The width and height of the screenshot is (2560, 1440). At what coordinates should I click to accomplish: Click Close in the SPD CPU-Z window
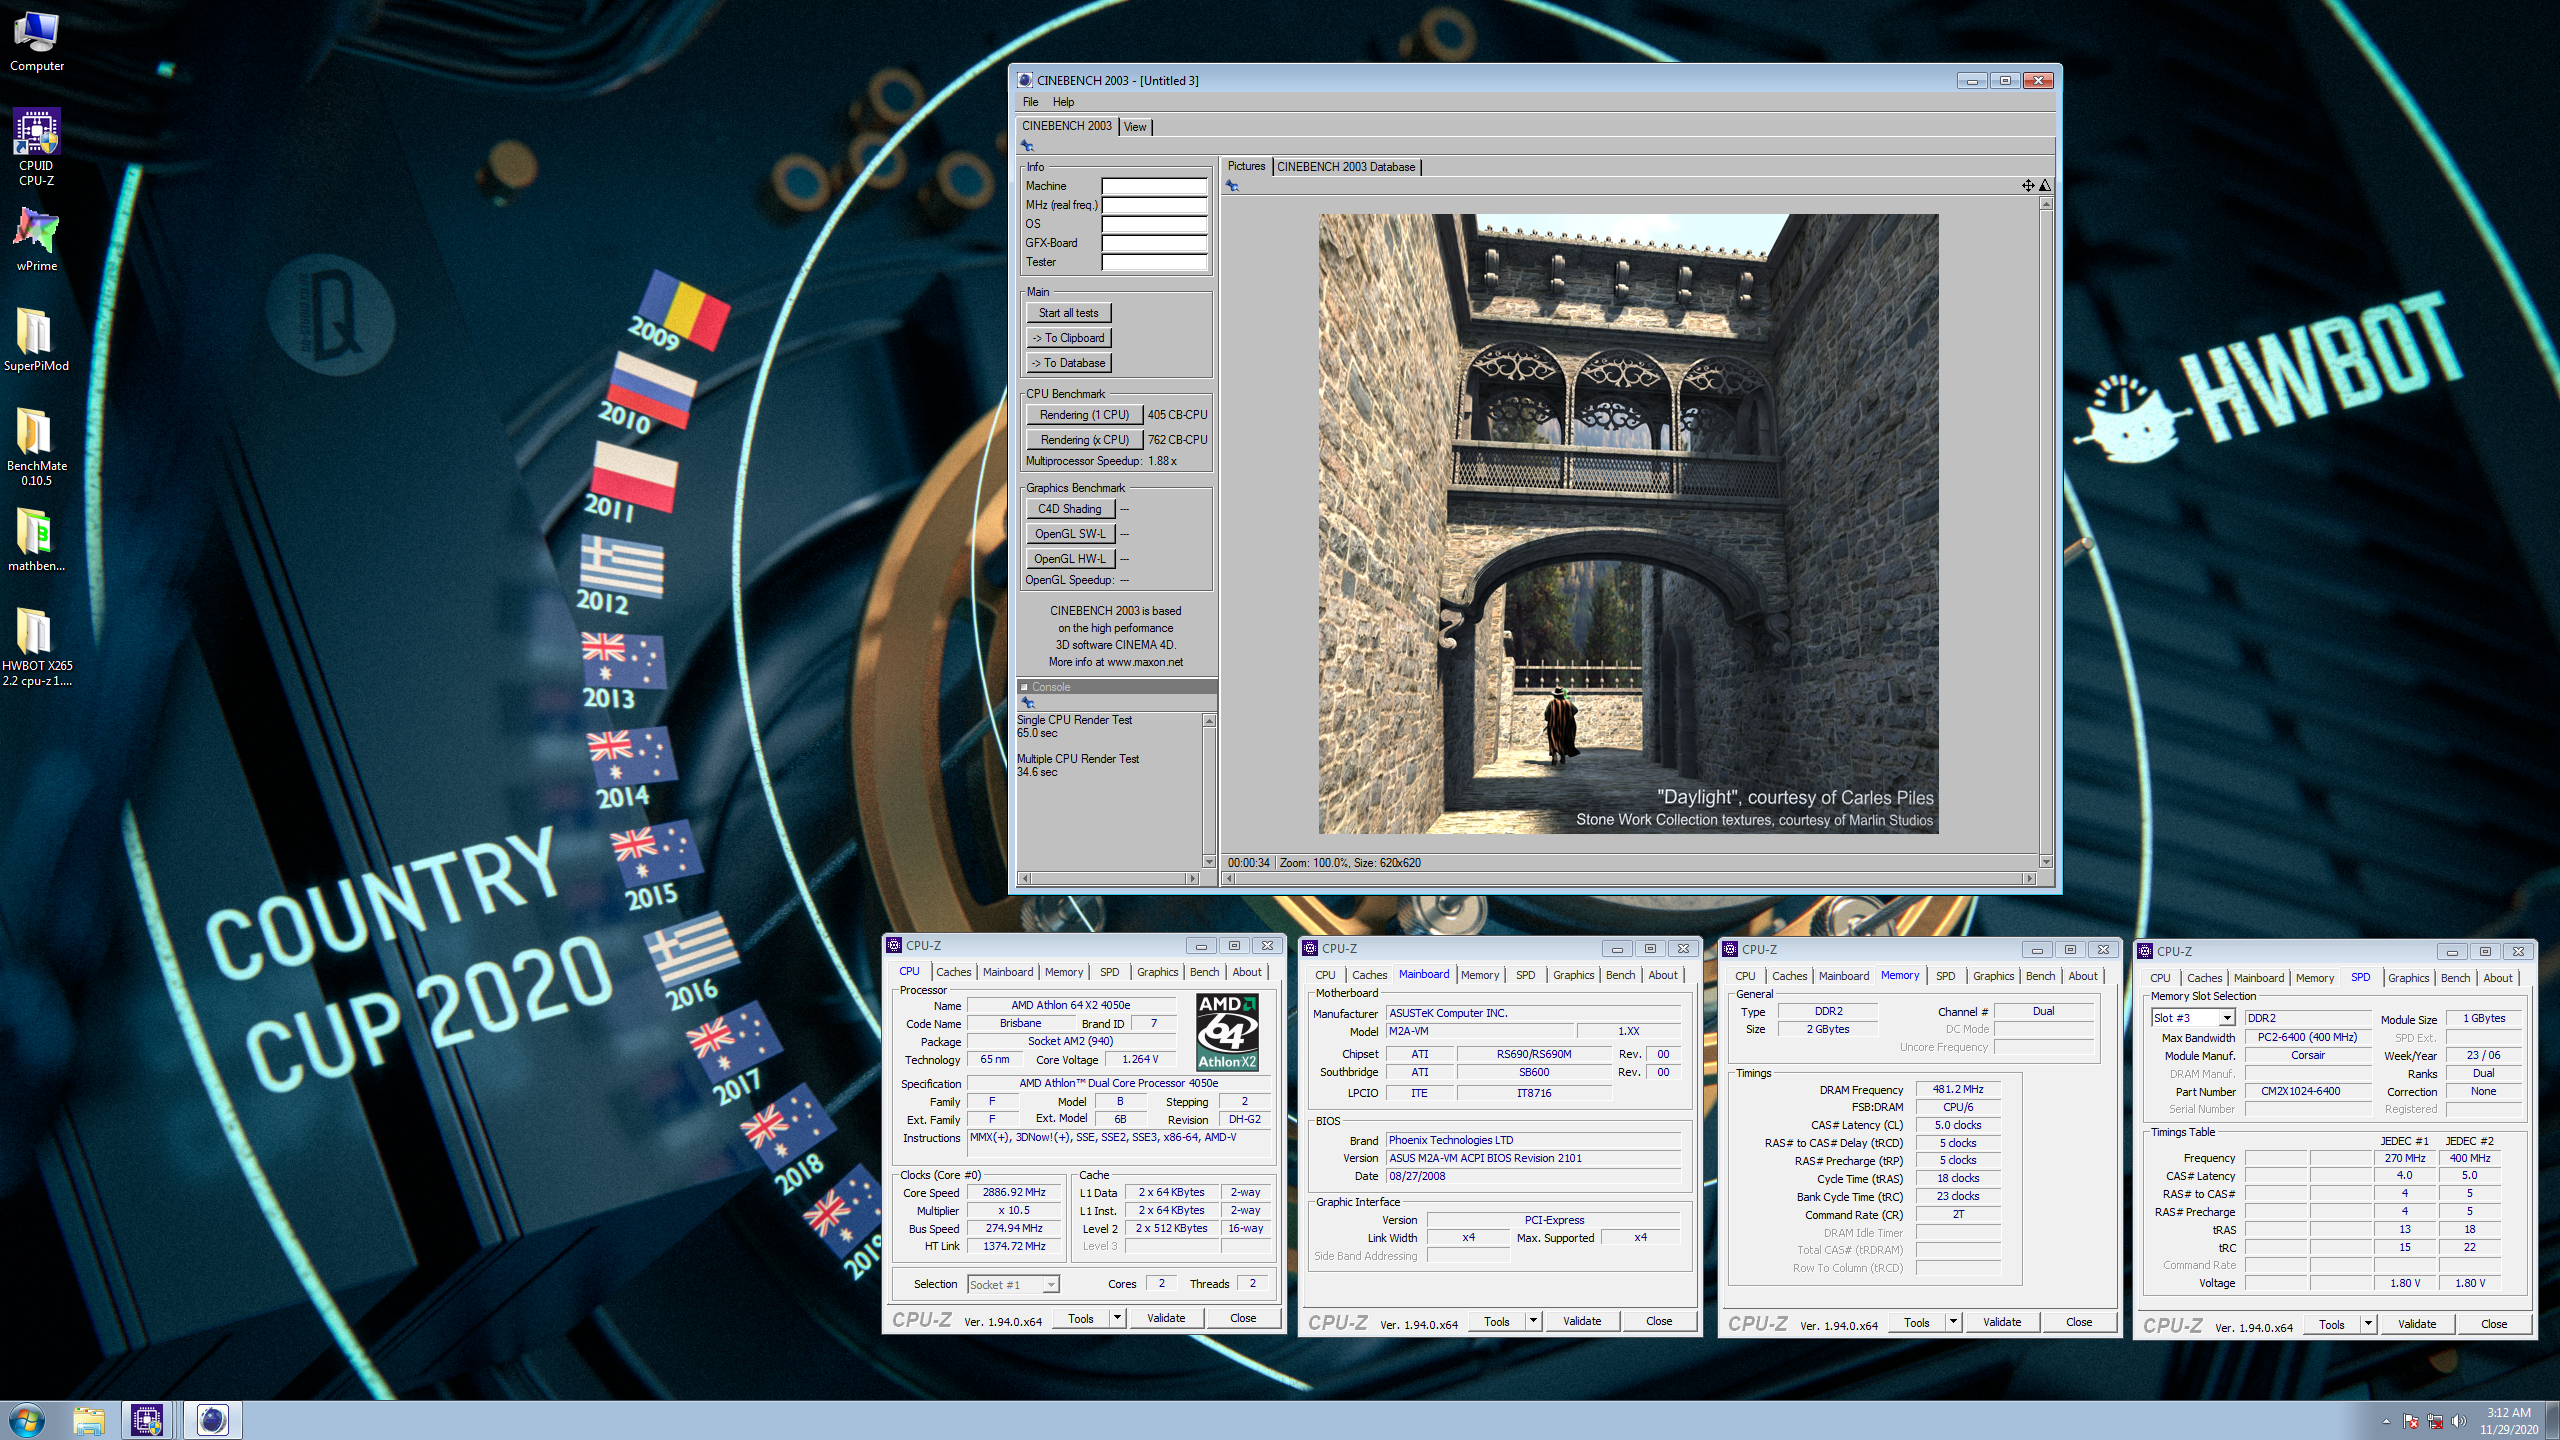click(x=2494, y=1324)
